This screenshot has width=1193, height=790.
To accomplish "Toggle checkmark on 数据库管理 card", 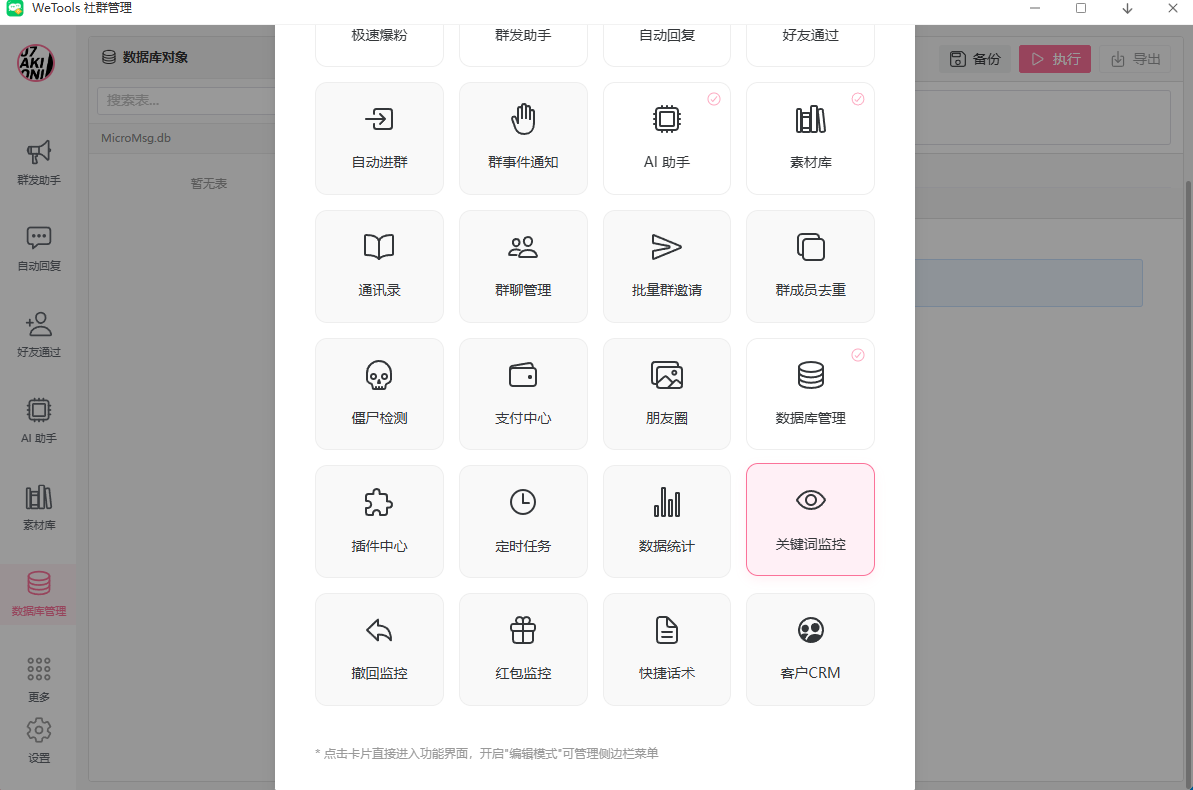I will (x=857, y=355).
